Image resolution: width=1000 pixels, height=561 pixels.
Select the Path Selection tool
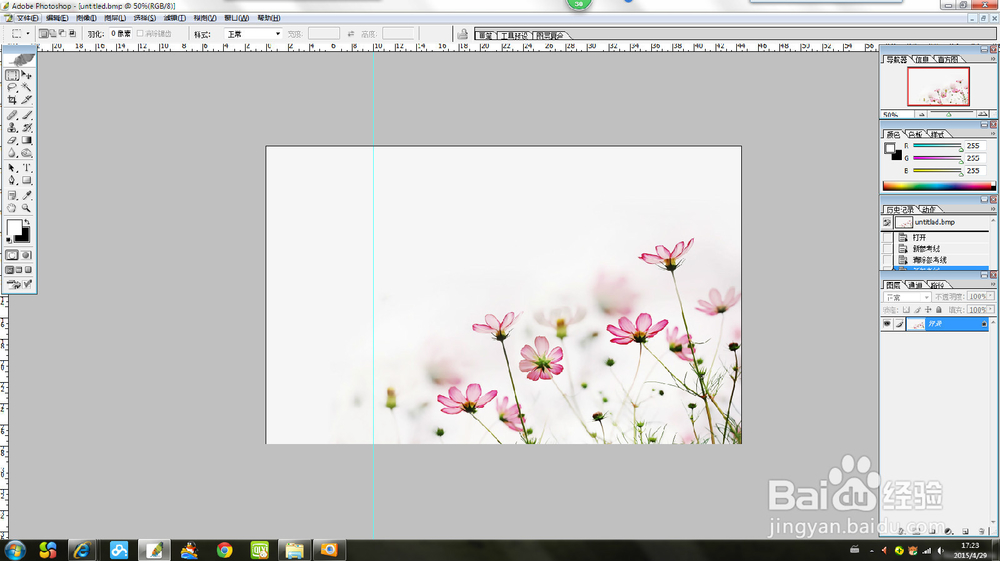tap(12, 168)
